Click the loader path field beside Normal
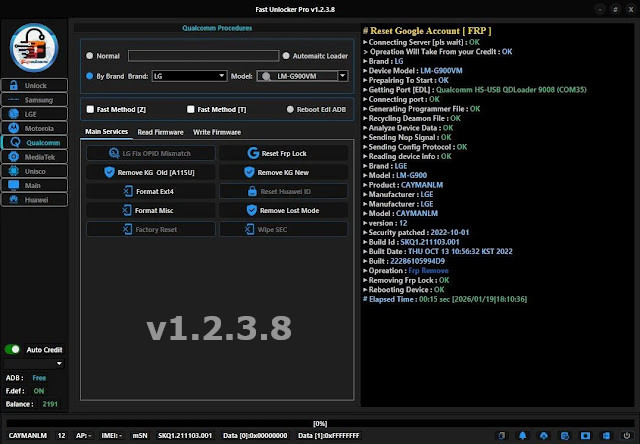The width and height of the screenshot is (640, 444). point(203,56)
